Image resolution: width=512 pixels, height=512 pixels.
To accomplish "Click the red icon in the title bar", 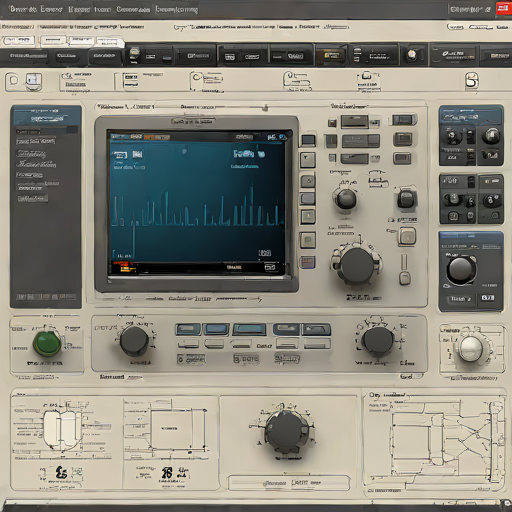I will 503,9.
